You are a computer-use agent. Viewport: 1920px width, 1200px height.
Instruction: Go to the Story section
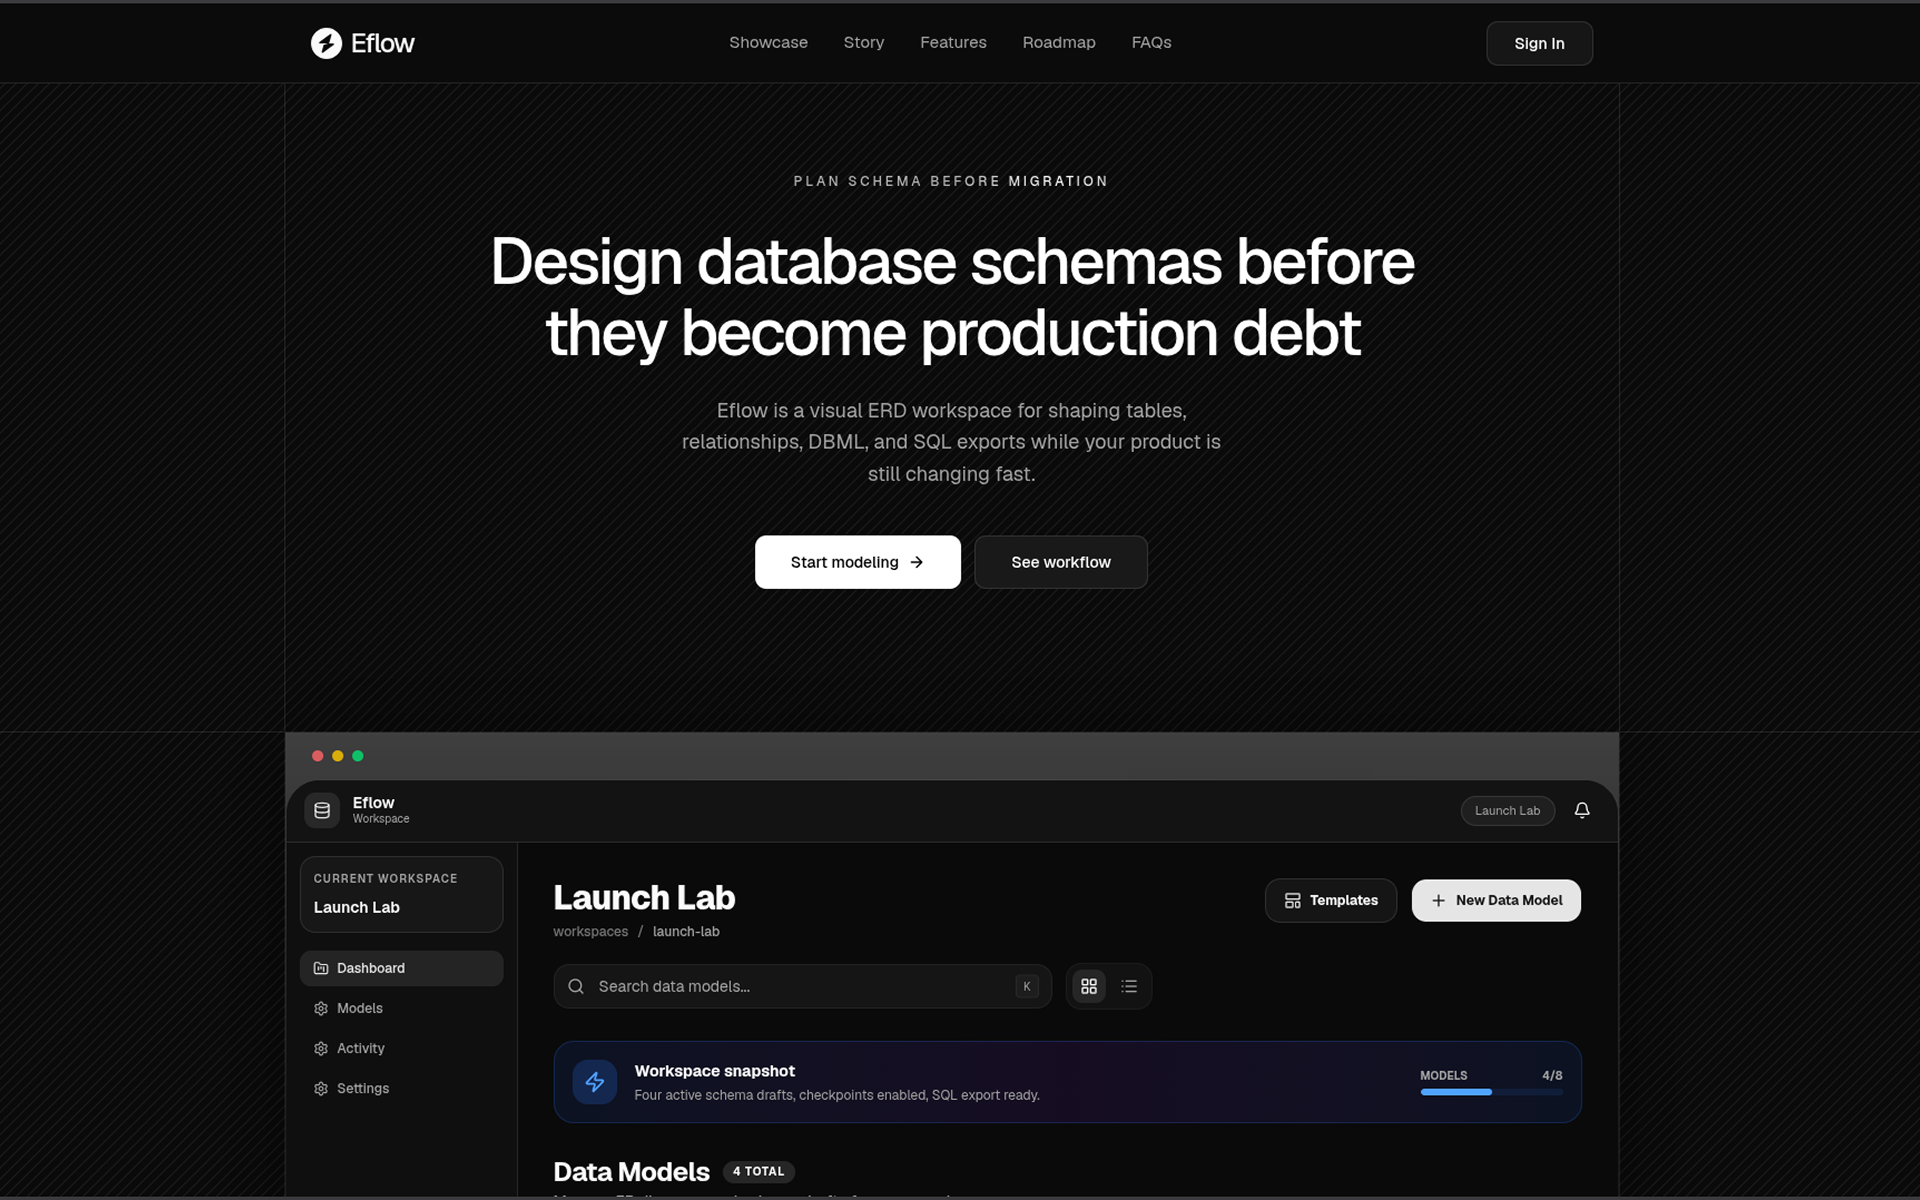(864, 42)
